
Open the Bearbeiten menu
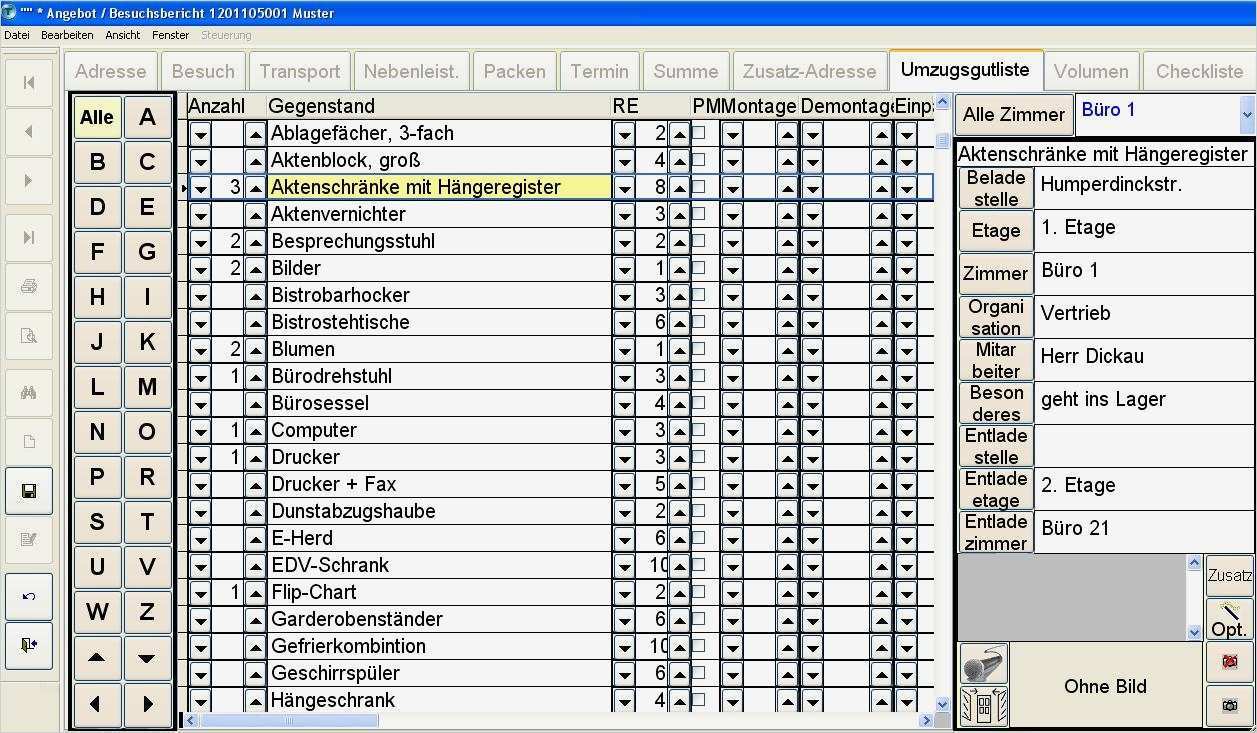coord(67,34)
